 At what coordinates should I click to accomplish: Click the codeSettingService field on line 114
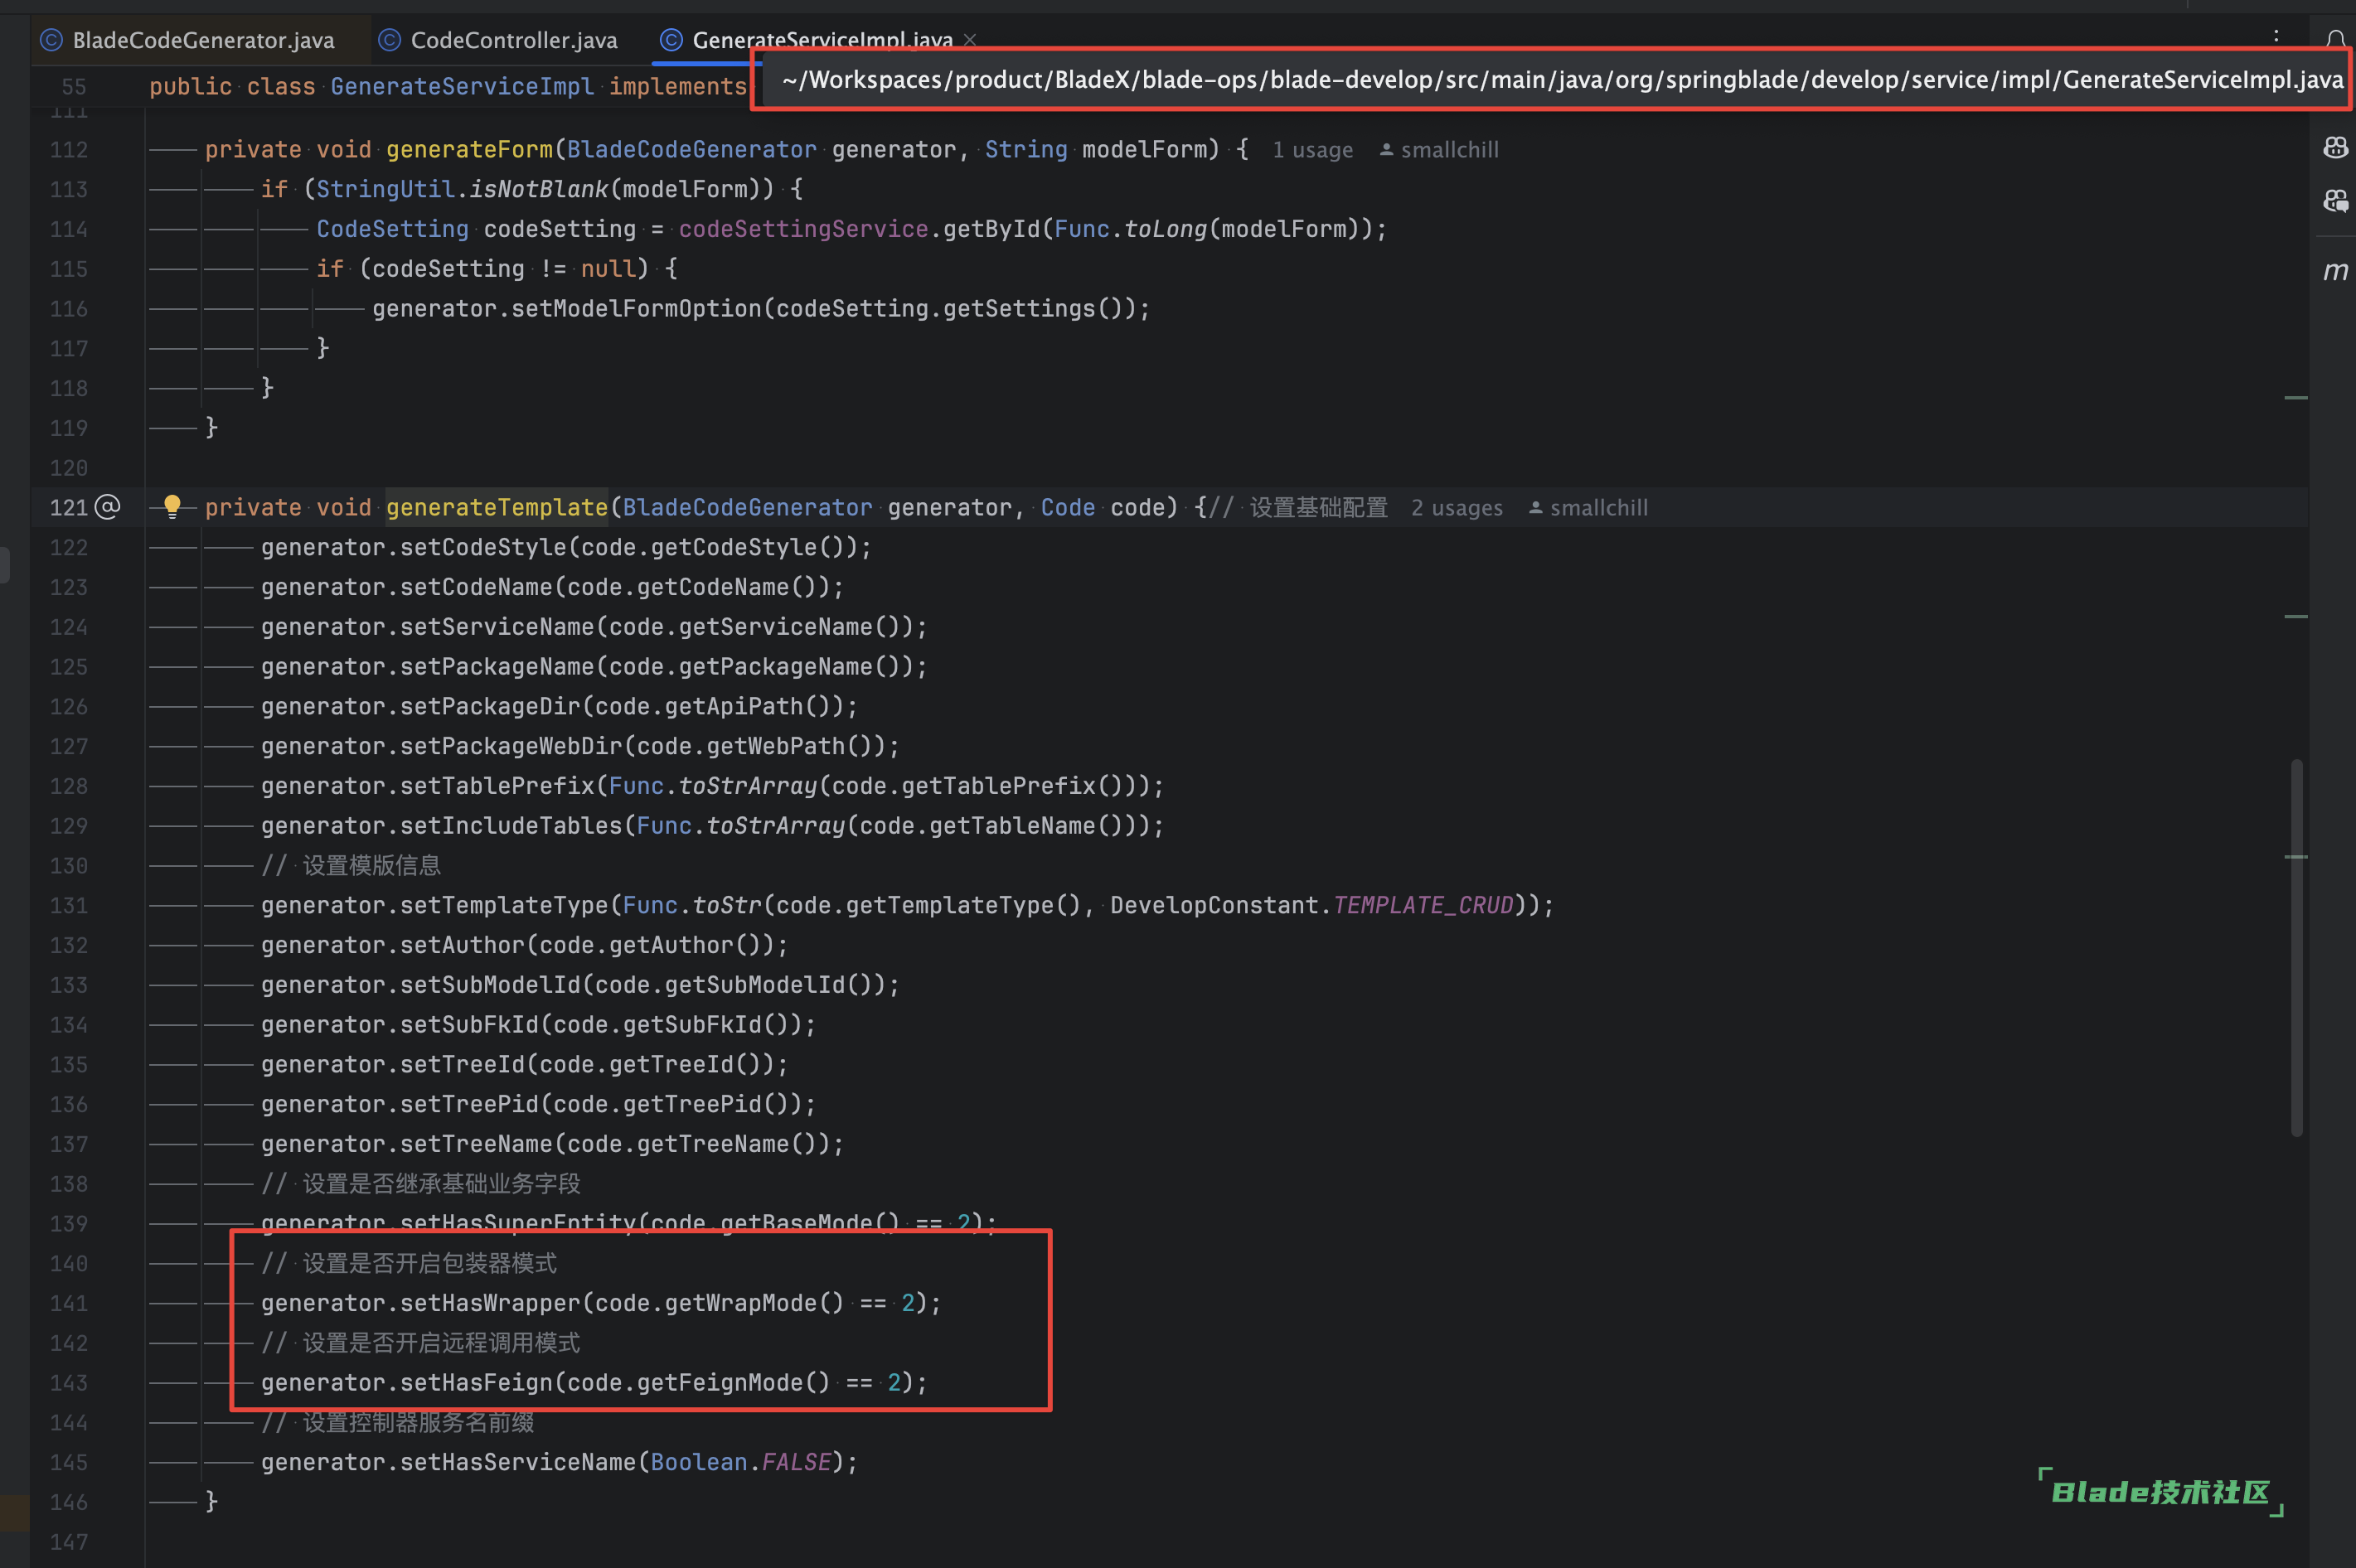804,229
